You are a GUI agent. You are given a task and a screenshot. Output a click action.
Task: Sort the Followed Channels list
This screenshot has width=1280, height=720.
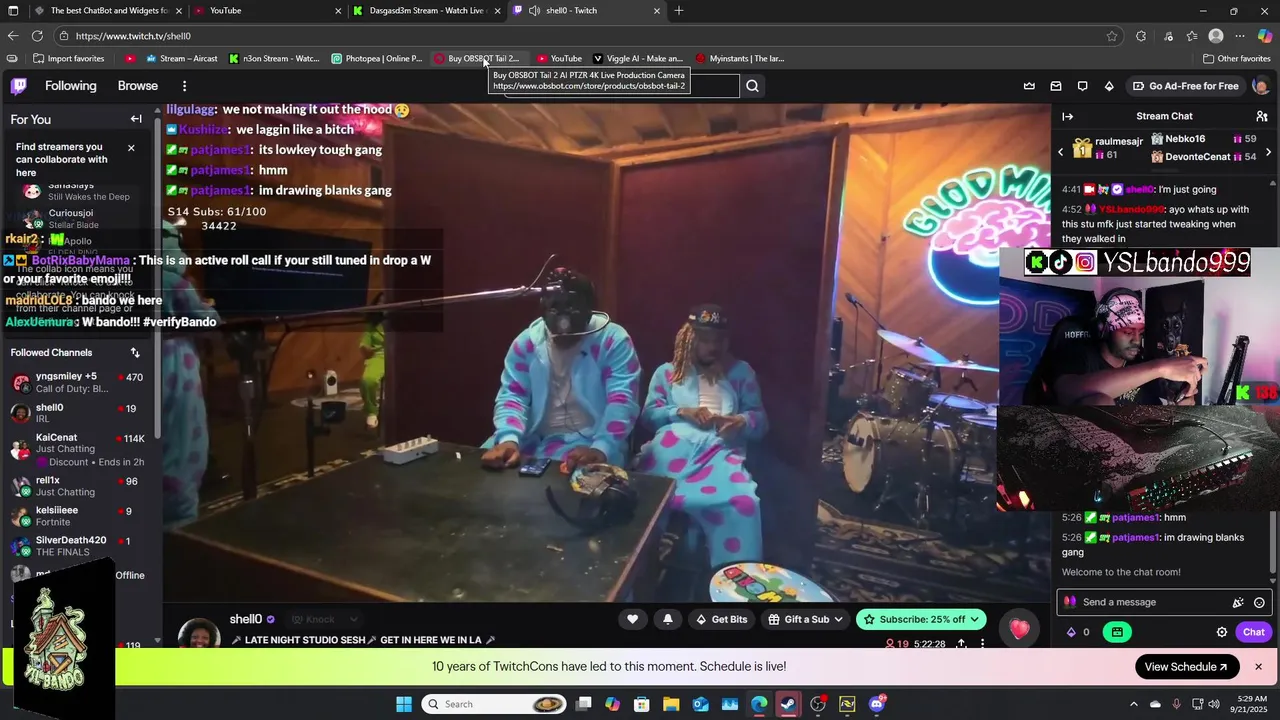click(x=135, y=352)
